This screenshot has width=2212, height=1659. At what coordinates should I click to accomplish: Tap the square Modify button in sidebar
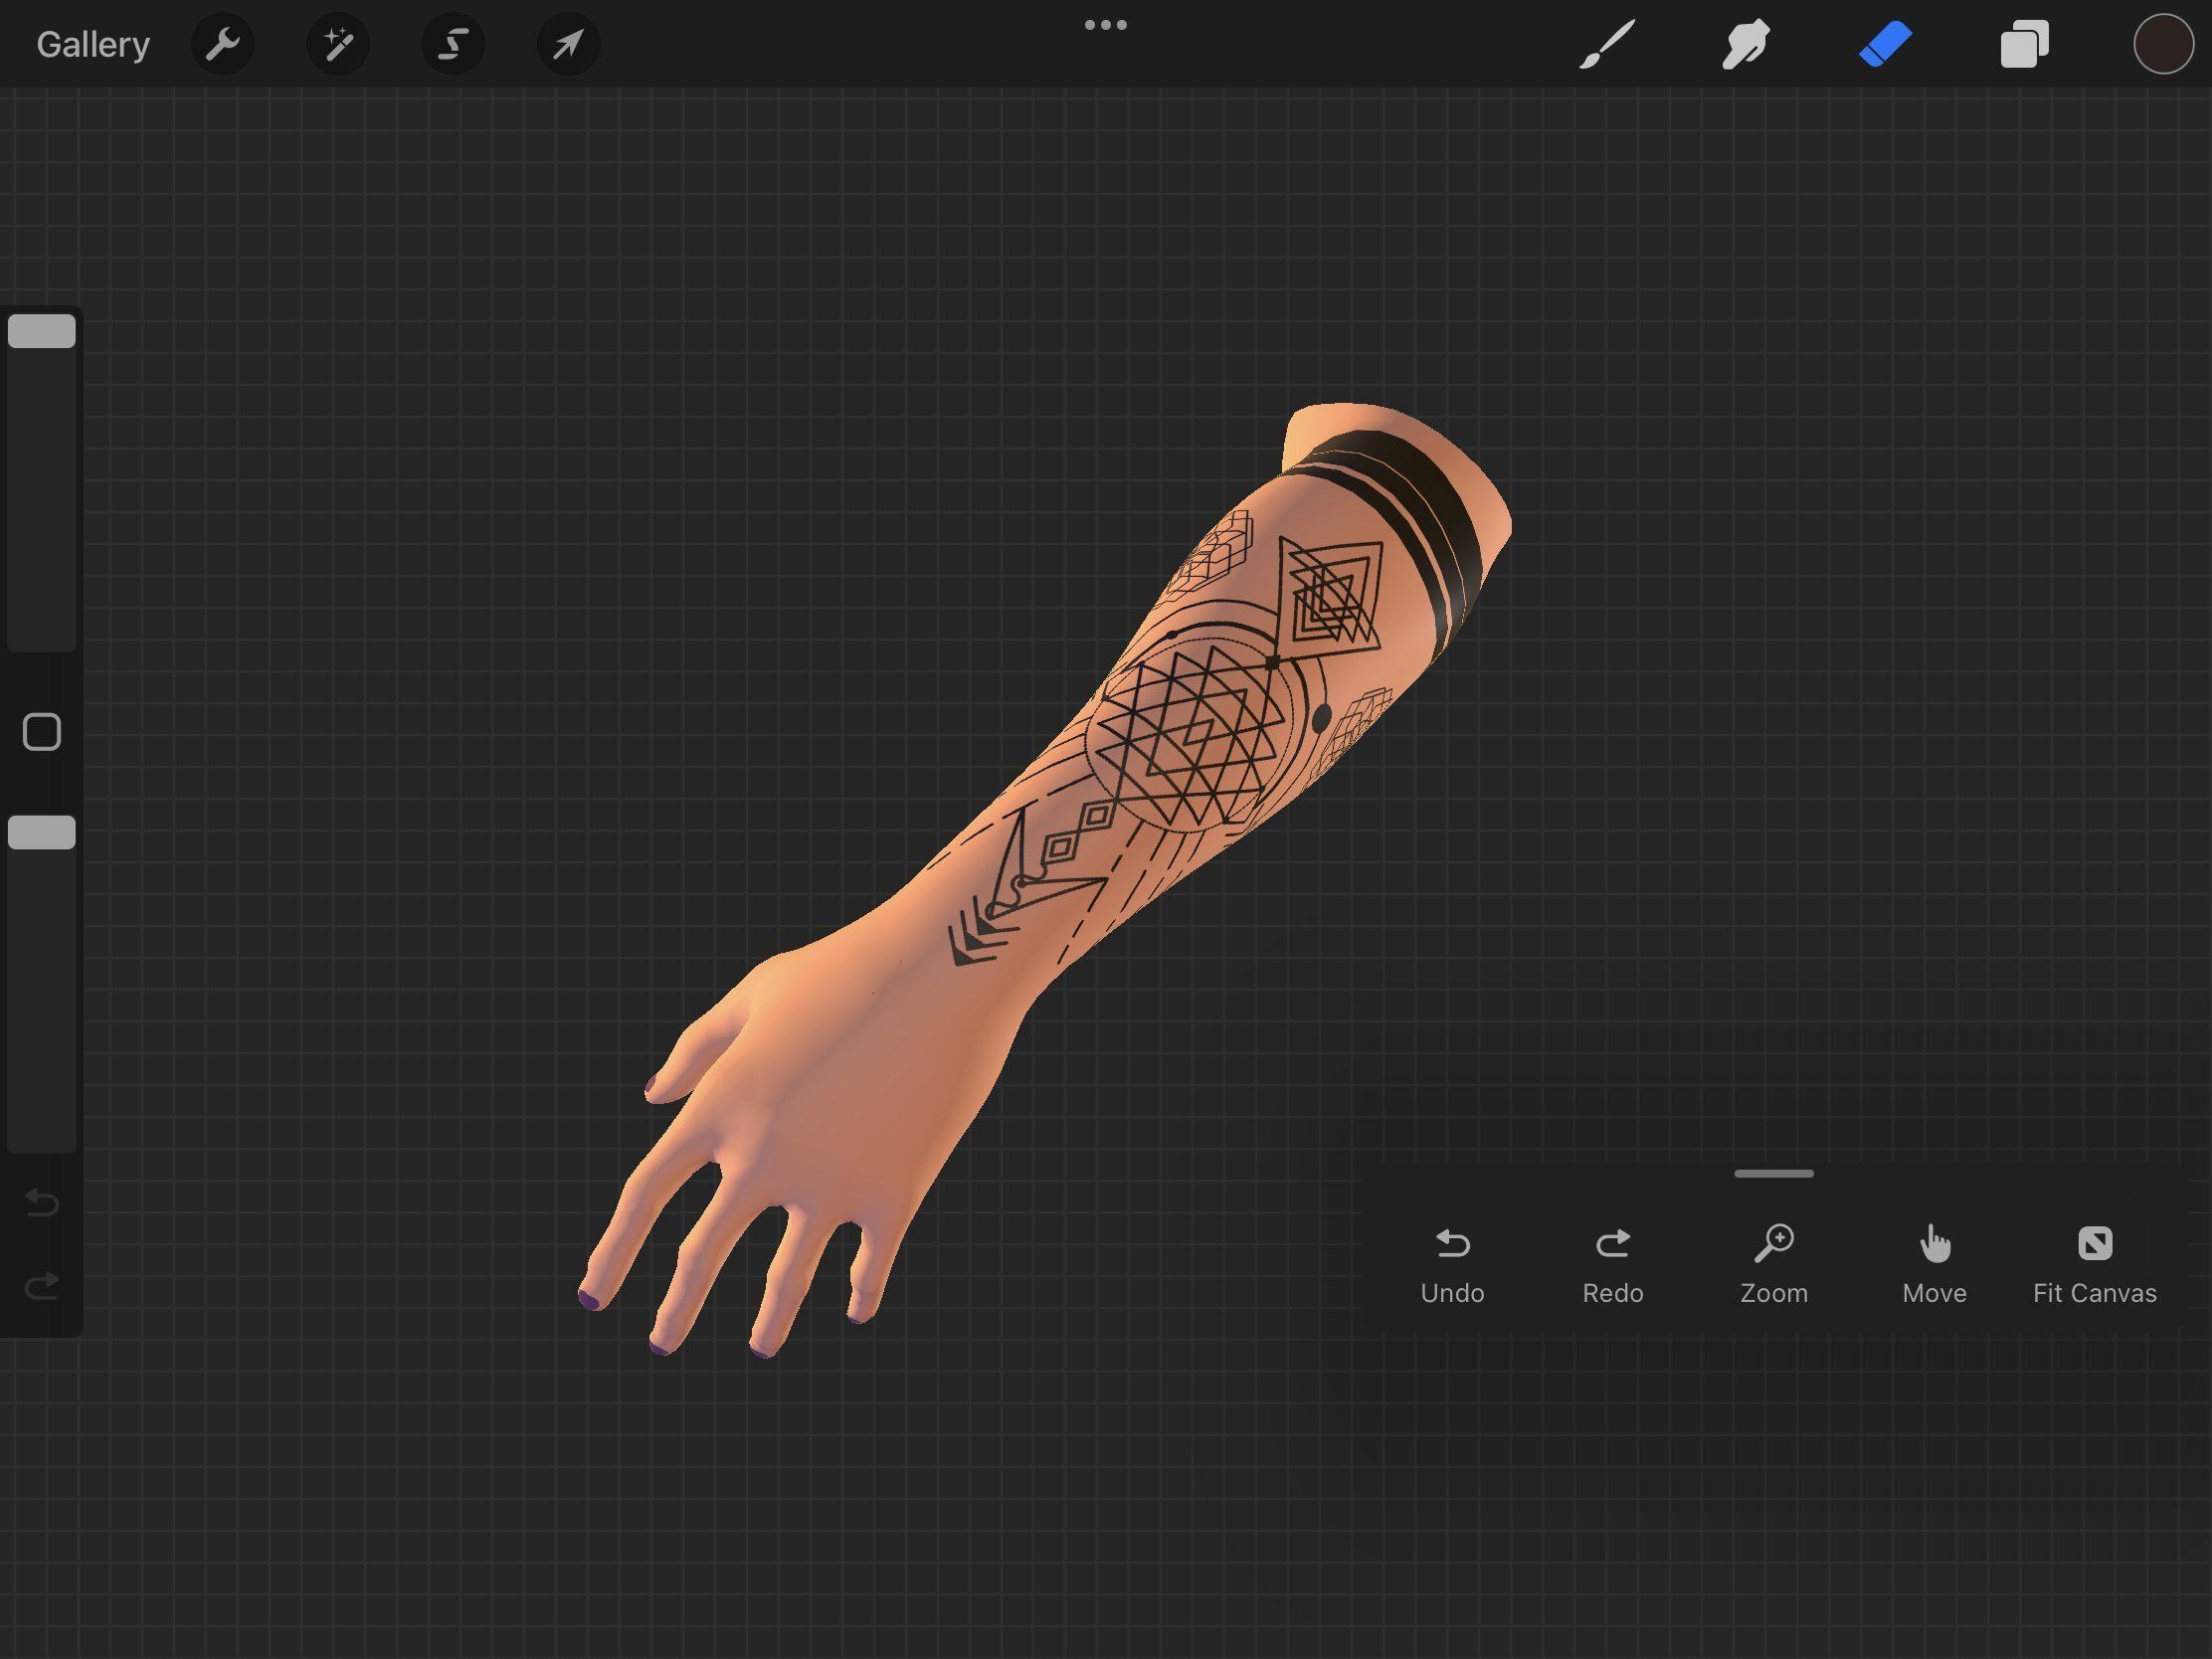pos(42,732)
